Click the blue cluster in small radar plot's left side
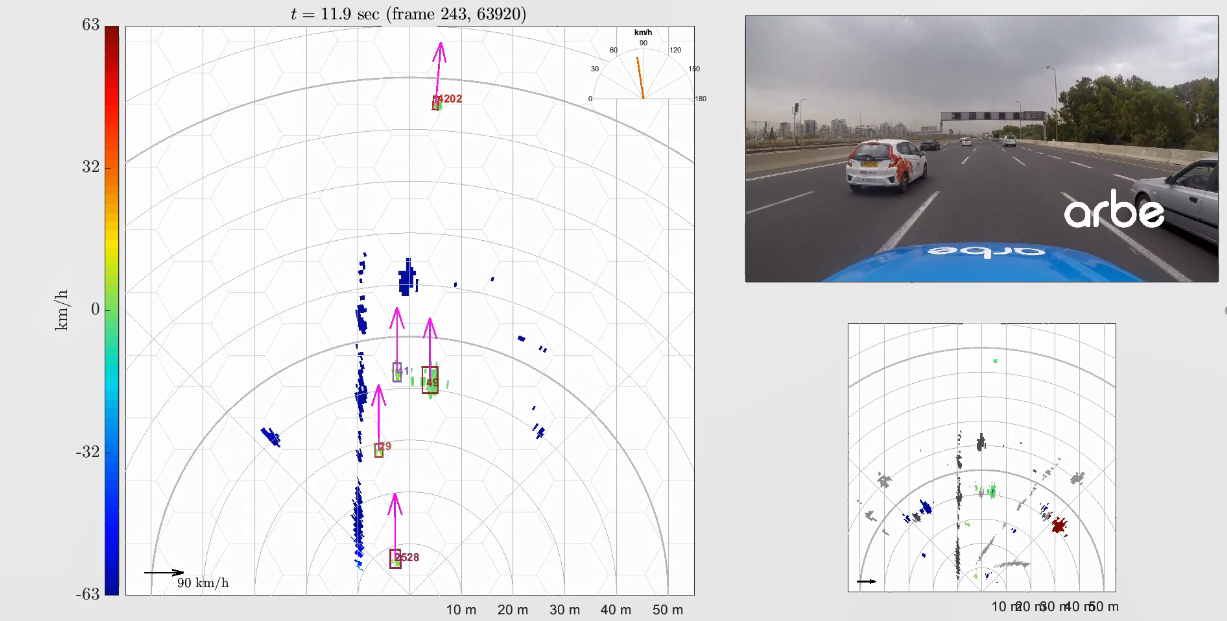 [924, 508]
